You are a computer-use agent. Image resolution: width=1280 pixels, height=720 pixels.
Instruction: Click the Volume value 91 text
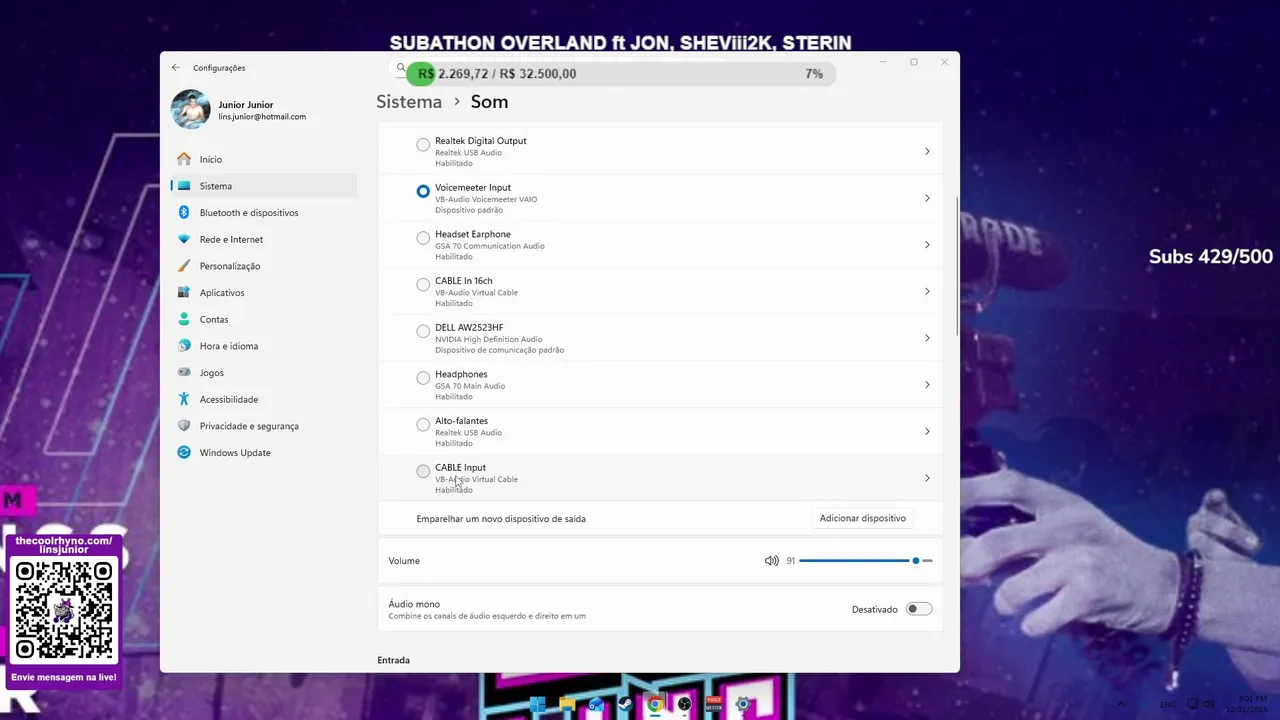coord(790,561)
